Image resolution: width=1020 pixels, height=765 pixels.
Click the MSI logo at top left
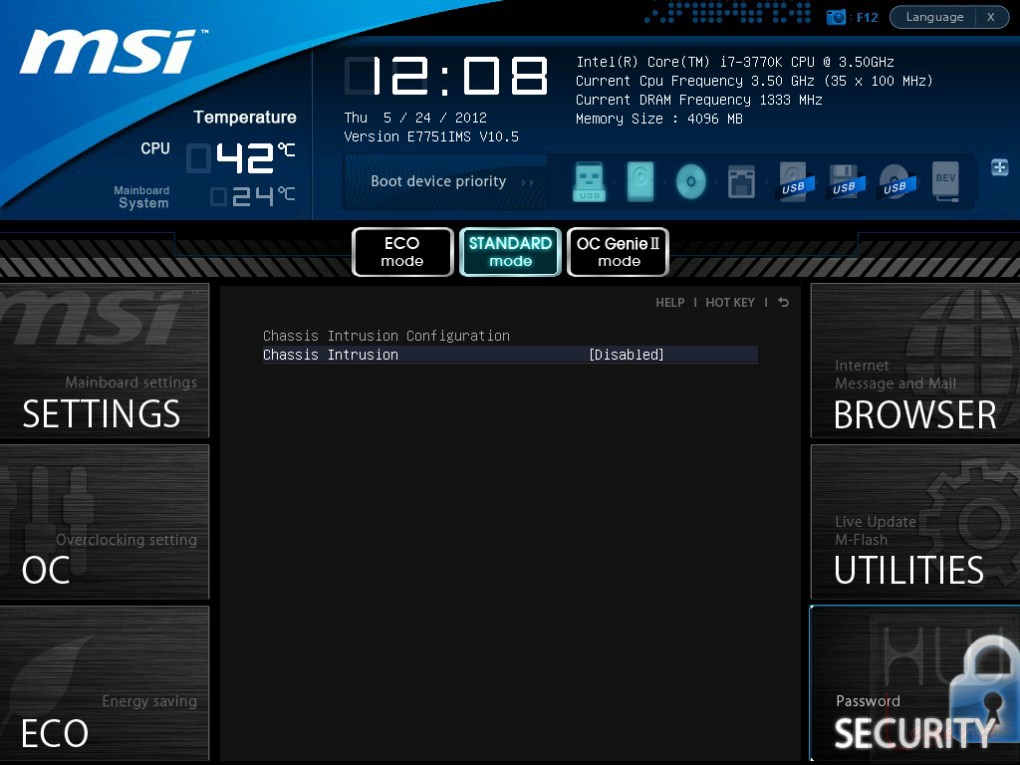click(114, 51)
